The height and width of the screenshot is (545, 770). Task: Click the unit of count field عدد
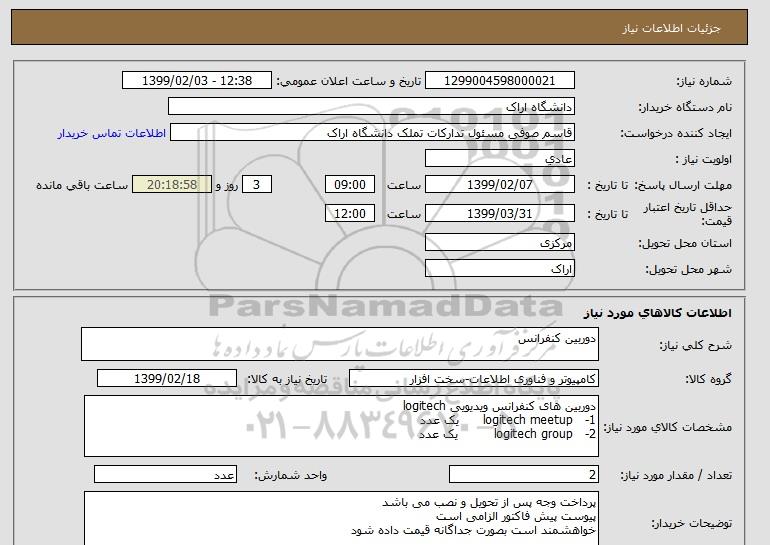(165, 475)
